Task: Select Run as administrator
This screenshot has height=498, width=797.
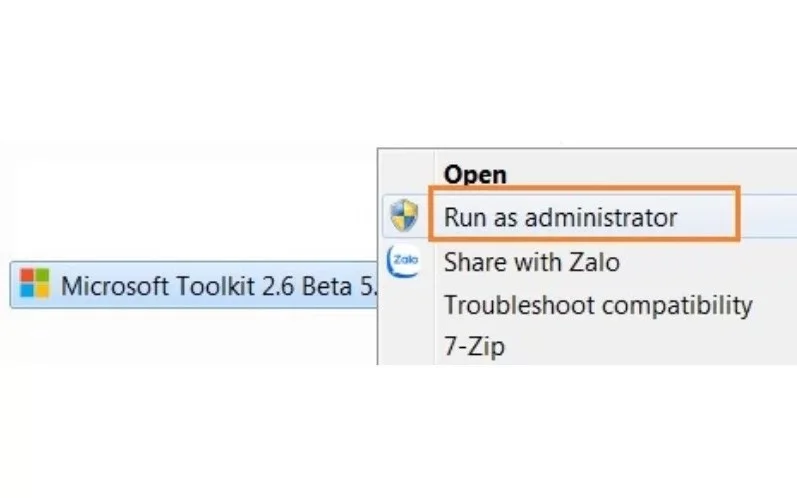Action: pyautogui.click(x=560, y=217)
